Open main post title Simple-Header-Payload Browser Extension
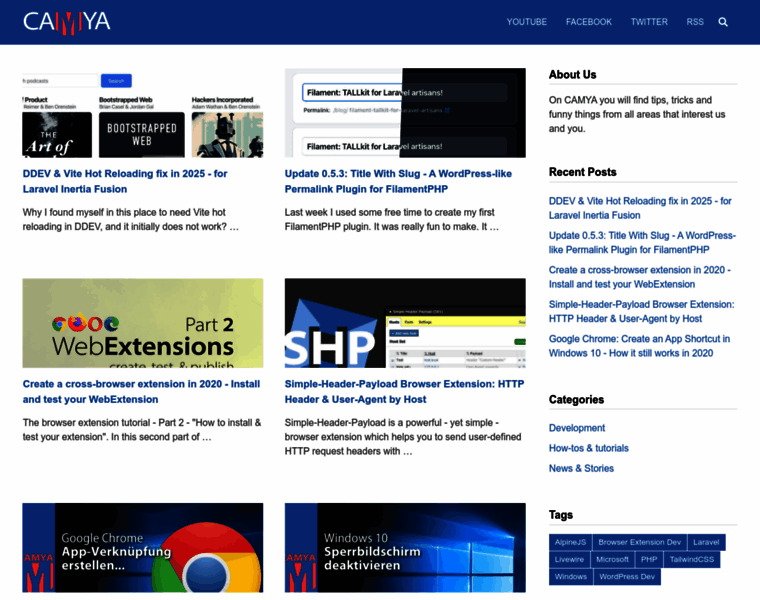760x600 pixels. pos(404,392)
